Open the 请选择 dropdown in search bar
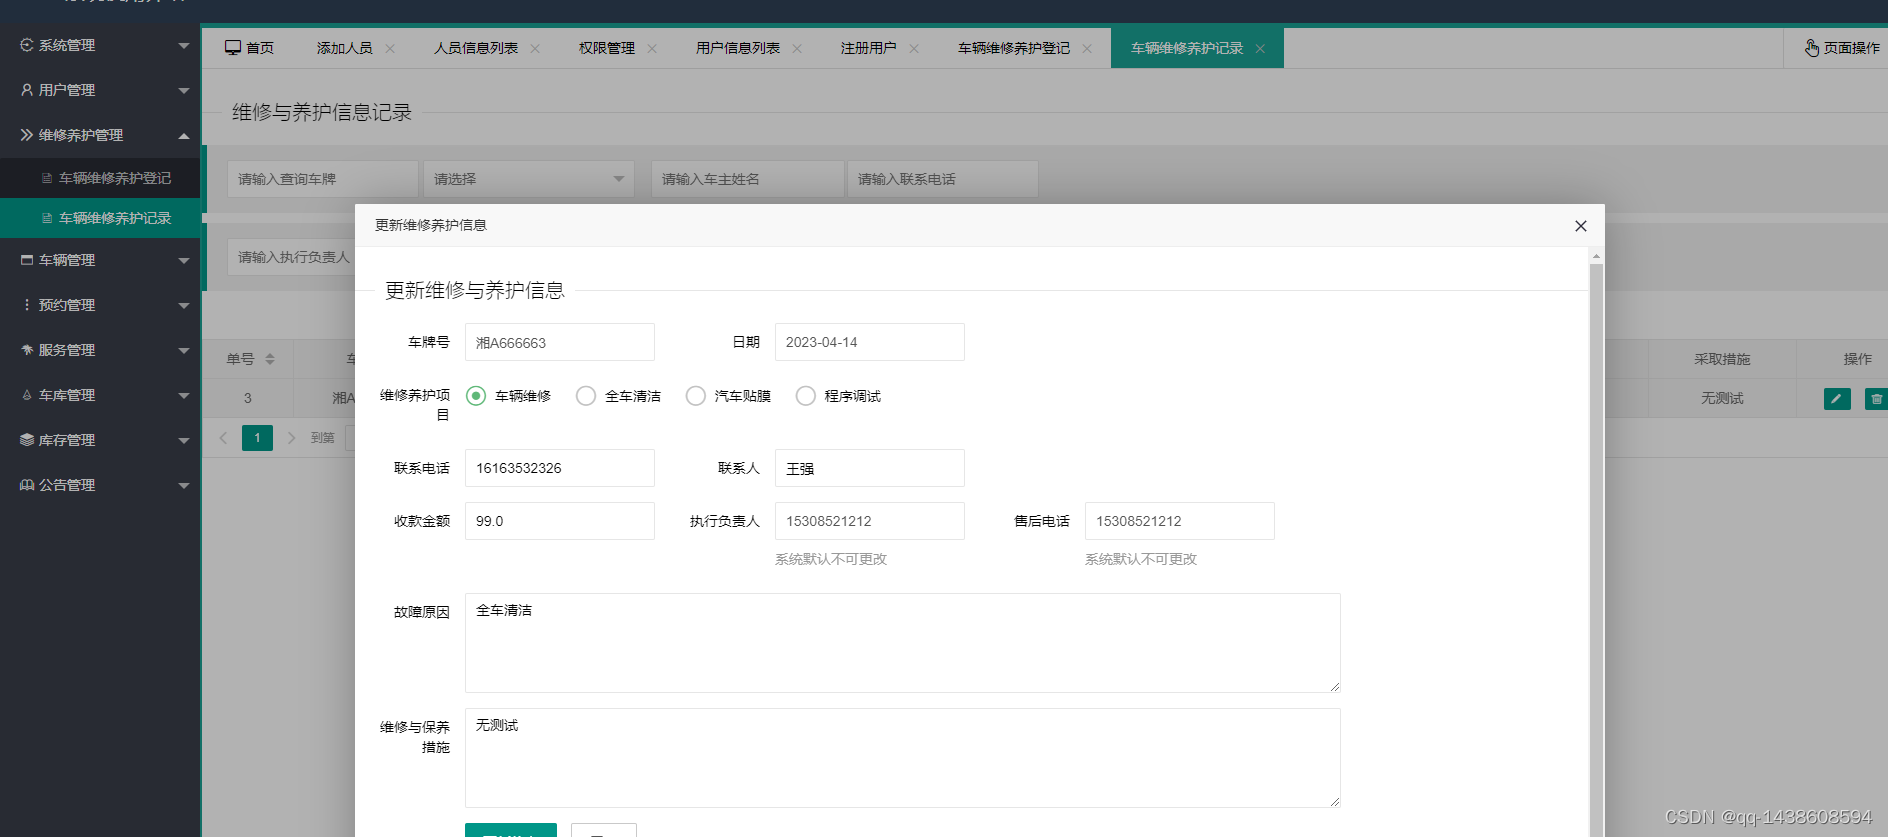Viewport: 1888px width, 837px height. (x=528, y=179)
